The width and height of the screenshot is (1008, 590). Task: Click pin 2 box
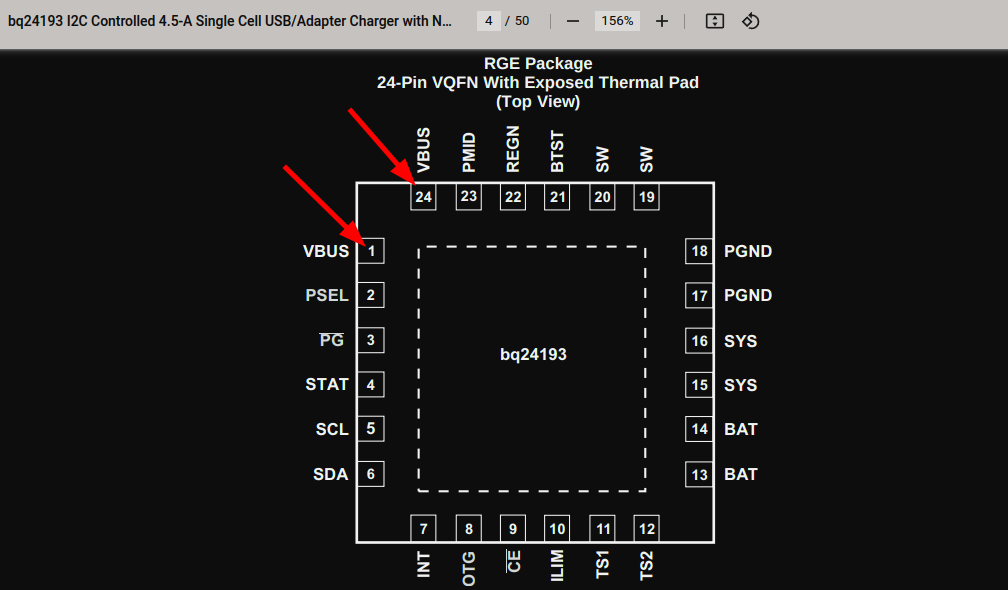pos(371,296)
